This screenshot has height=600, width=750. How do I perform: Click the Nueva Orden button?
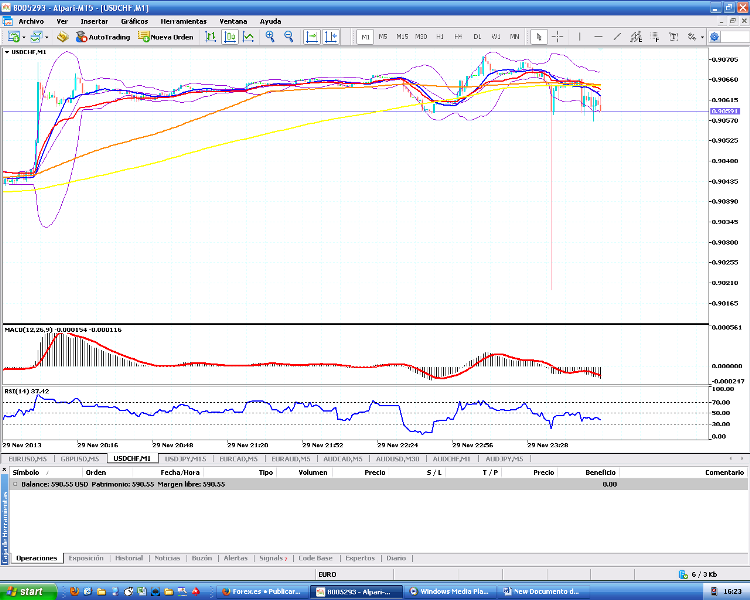(x=166, y=37)
